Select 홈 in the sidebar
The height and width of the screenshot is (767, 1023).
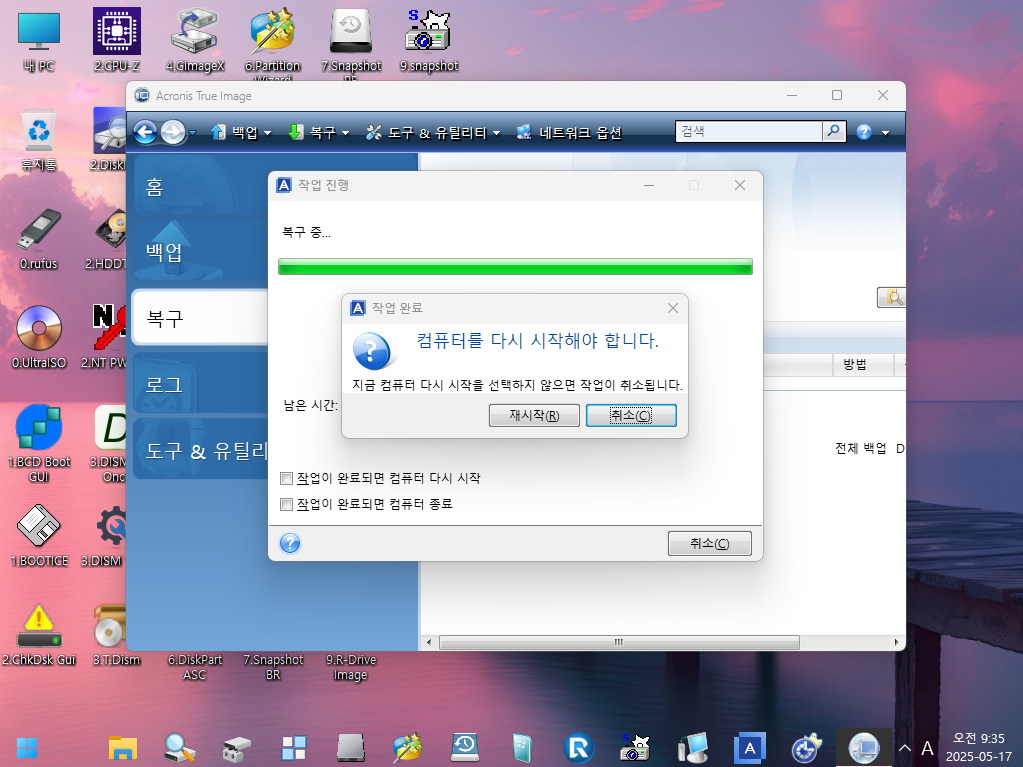(199, 187)
